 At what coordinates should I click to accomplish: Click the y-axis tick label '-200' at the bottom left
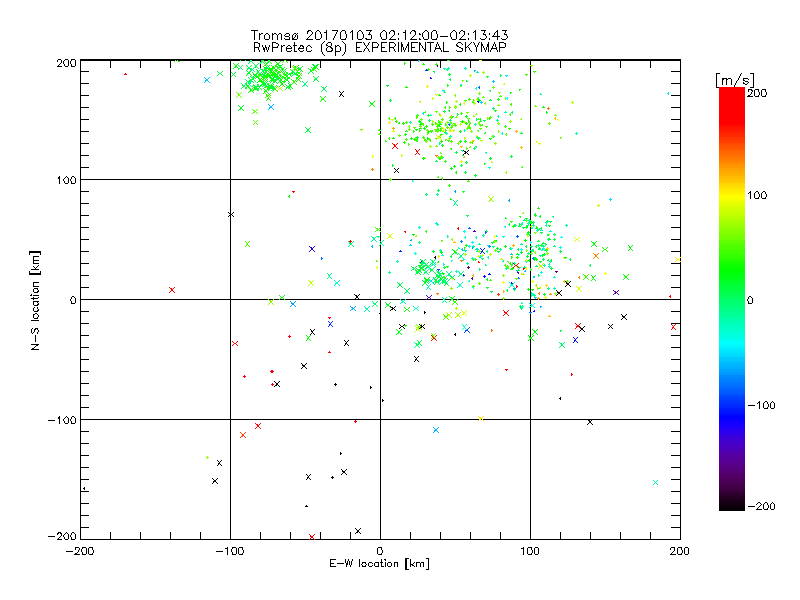pyautogui.click(x=62, y=537)
